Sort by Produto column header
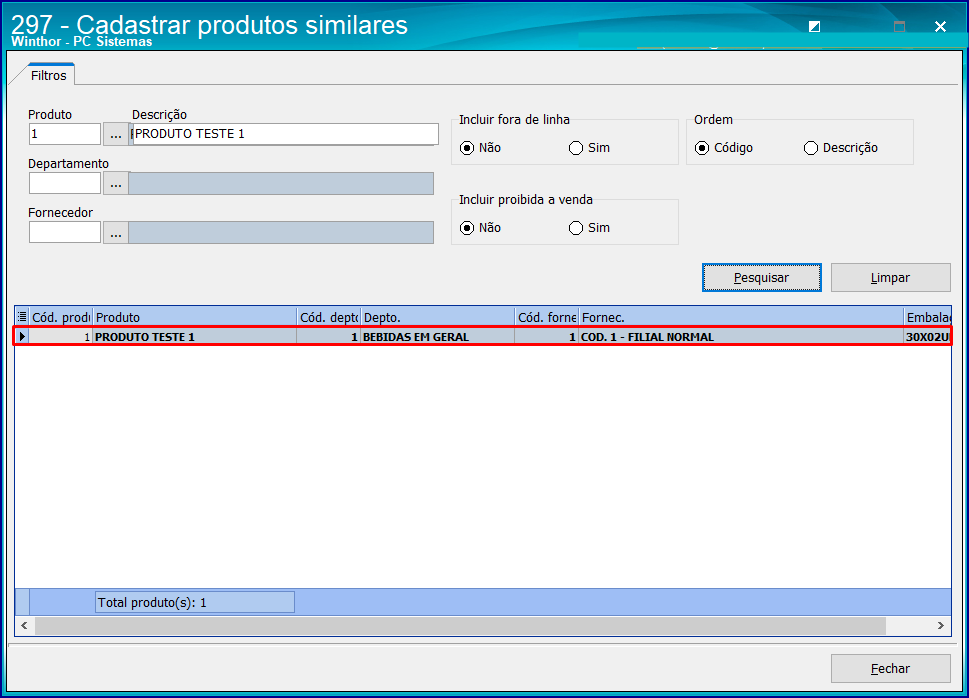Image resolution: width=969 pixels, height=698 pixels. (195, 317)
